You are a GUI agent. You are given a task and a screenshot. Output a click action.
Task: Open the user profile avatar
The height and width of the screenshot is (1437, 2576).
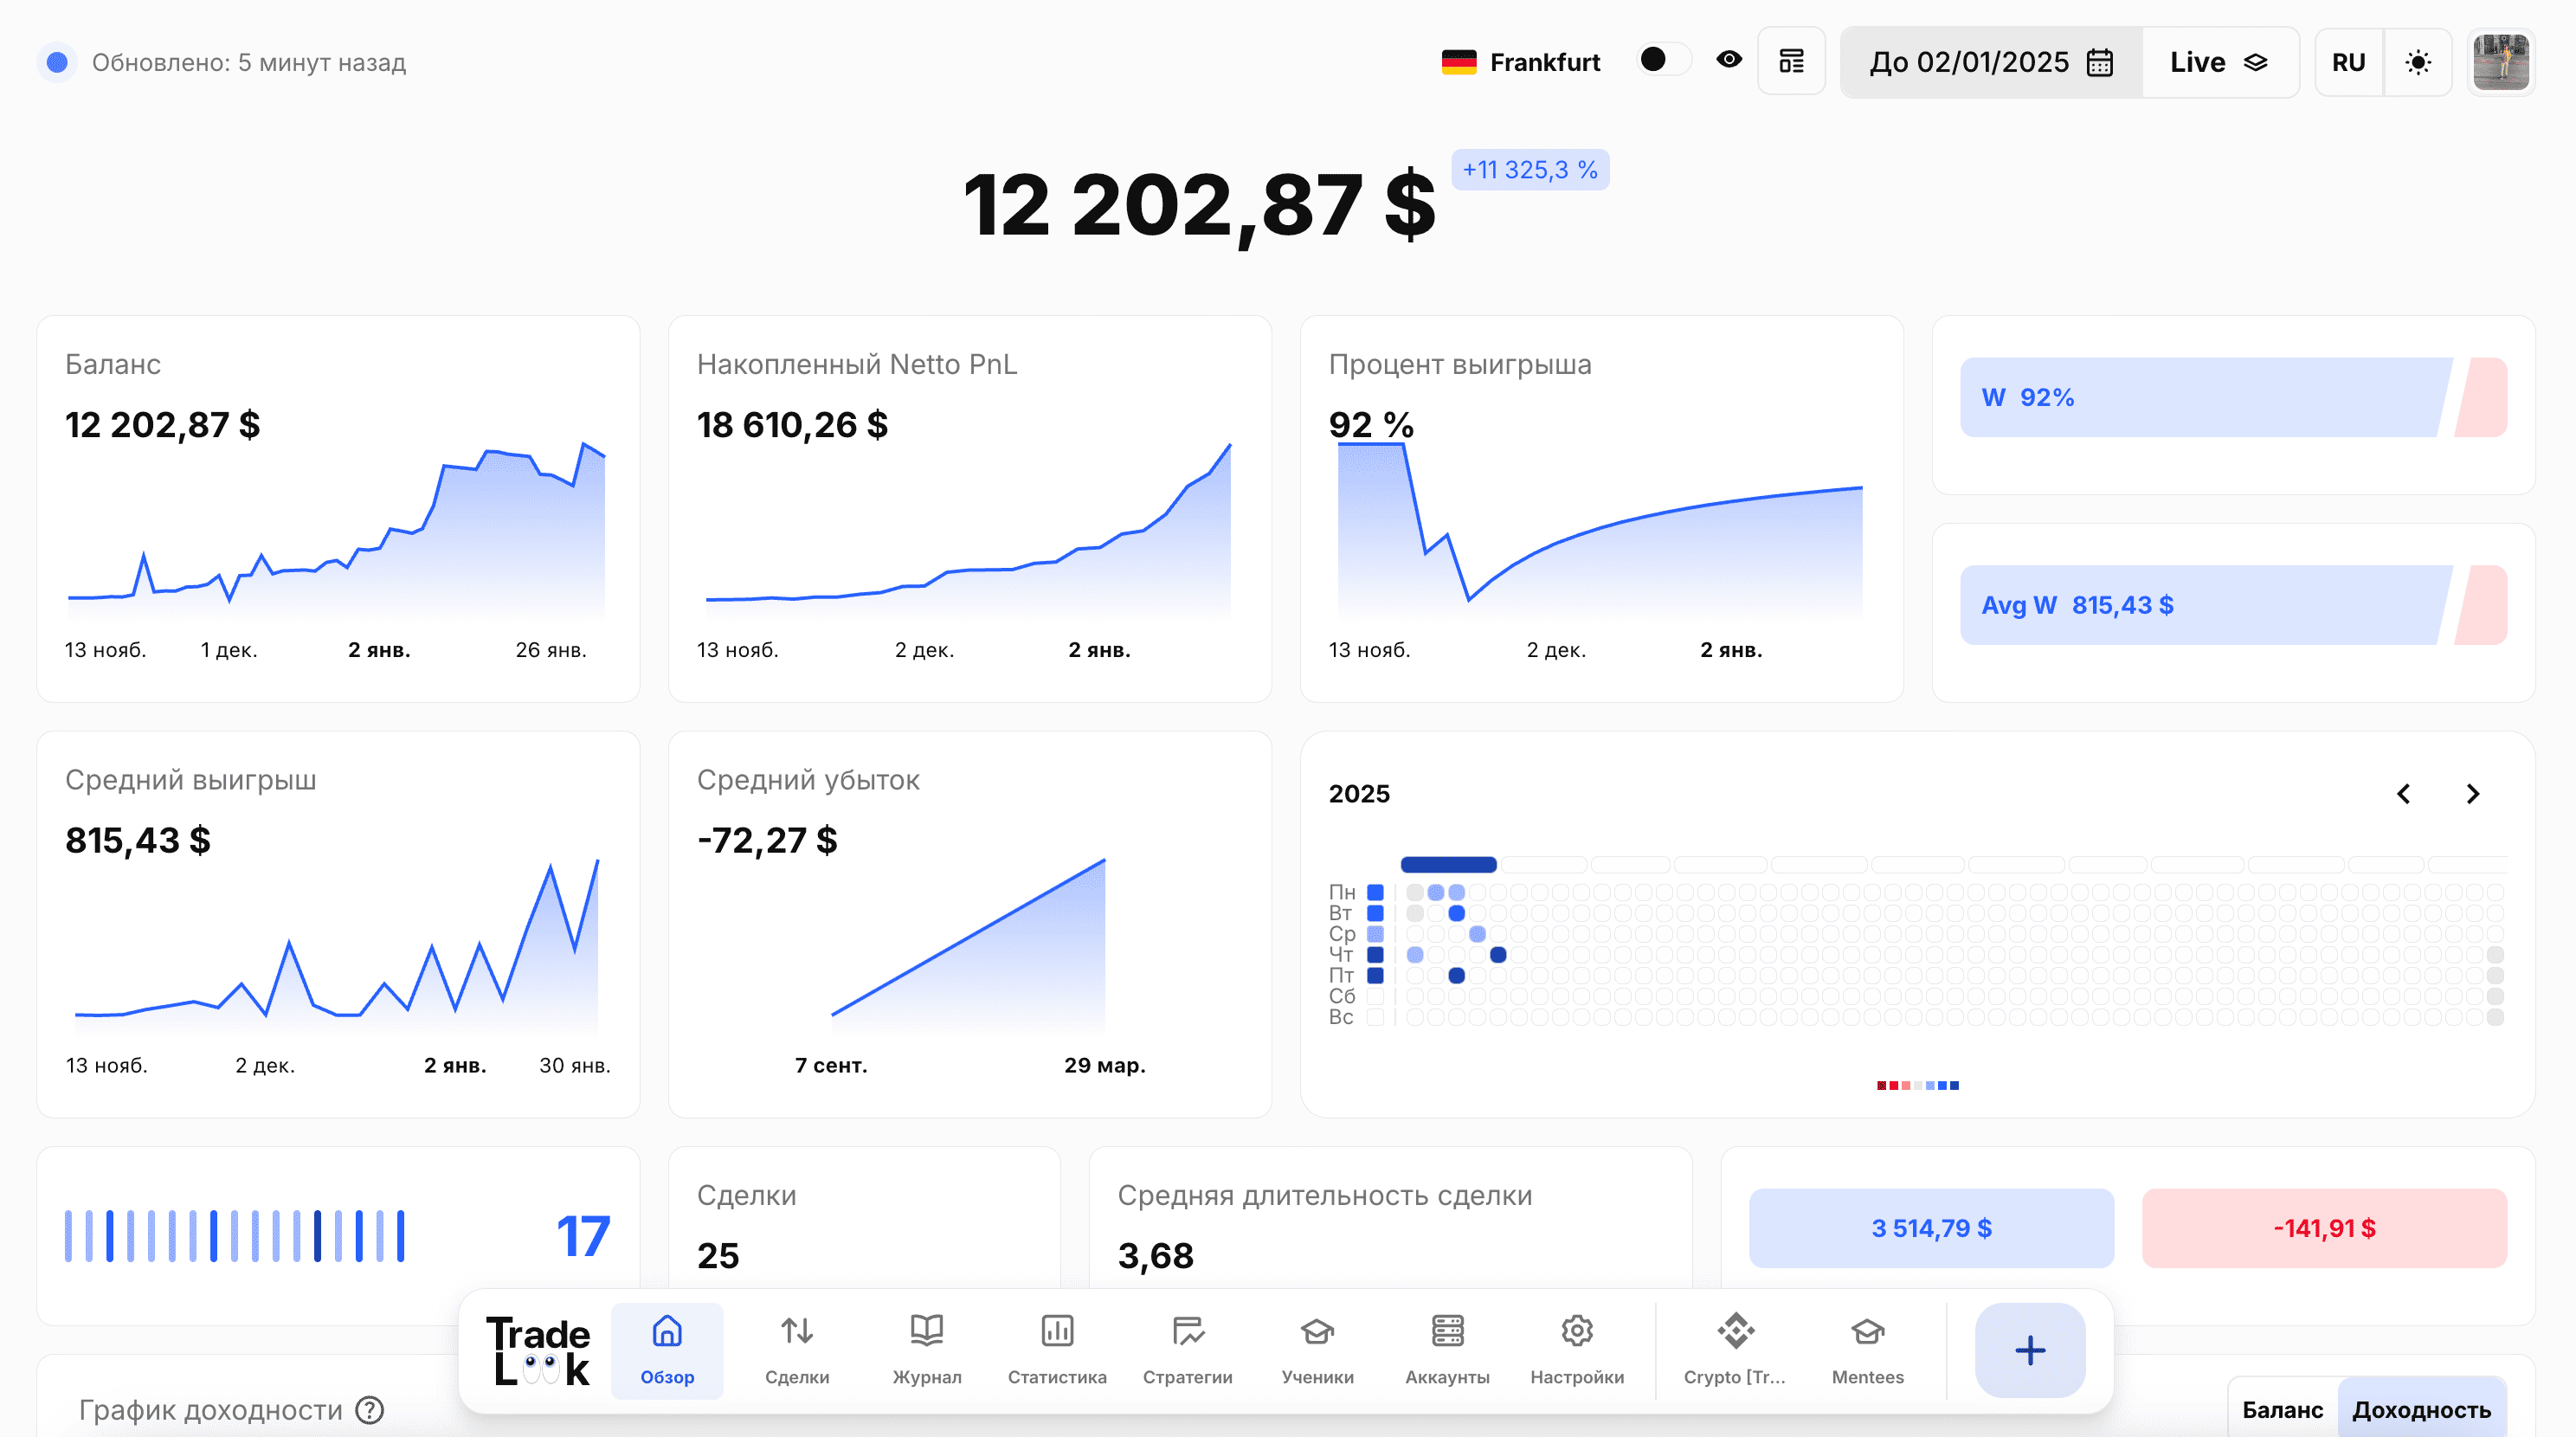pos(2500,62)
